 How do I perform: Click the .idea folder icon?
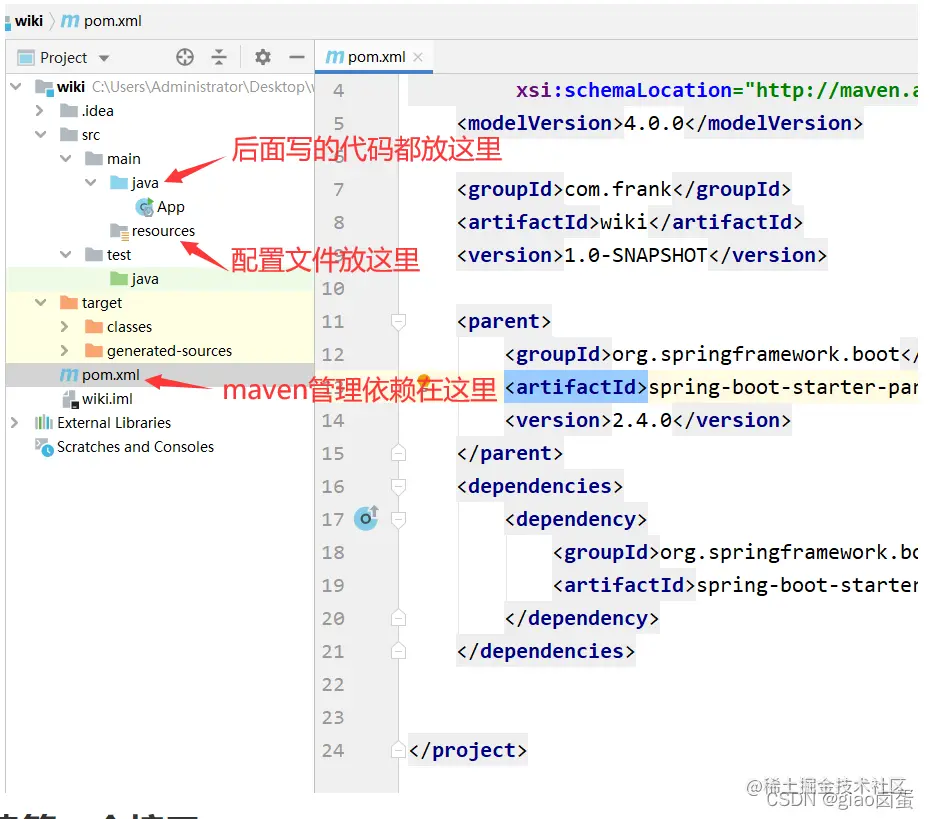coord(69,111)
